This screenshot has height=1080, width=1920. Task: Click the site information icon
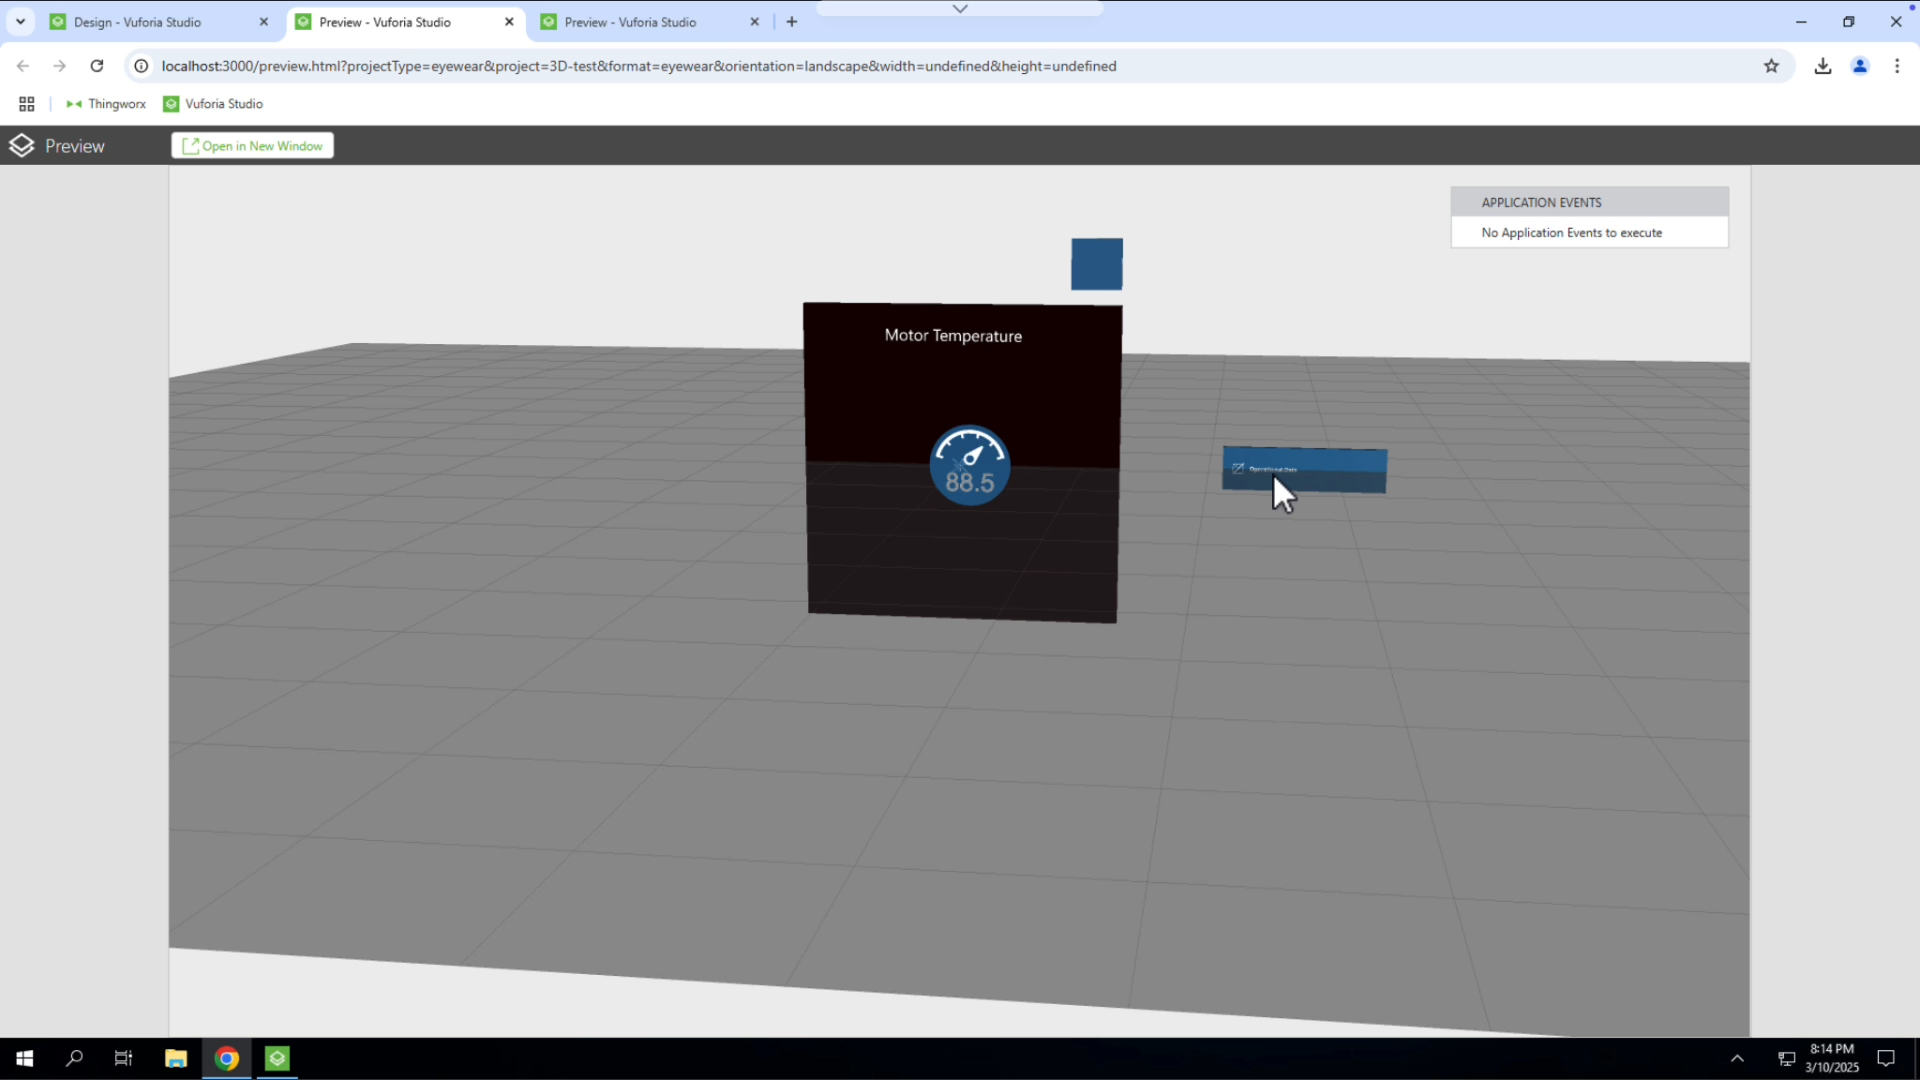pos(142,66)
